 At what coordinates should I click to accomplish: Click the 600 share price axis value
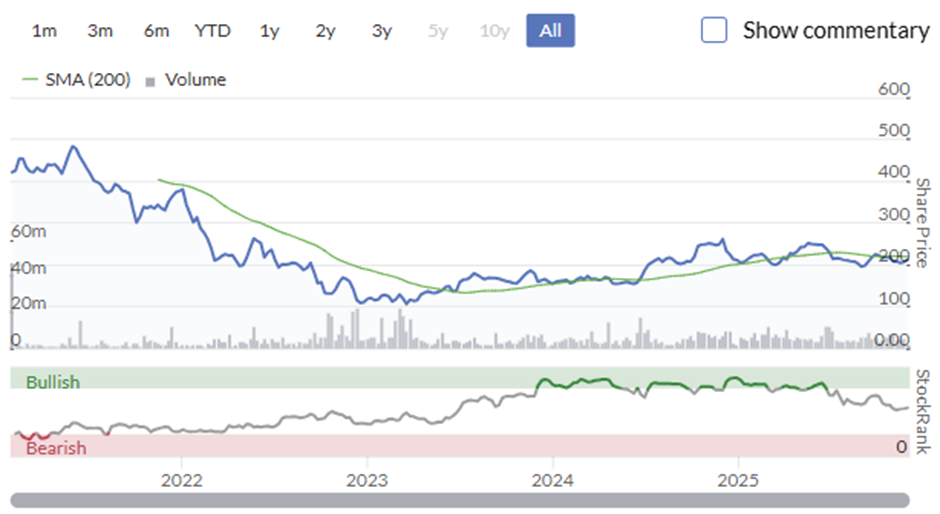click(894, 89)
